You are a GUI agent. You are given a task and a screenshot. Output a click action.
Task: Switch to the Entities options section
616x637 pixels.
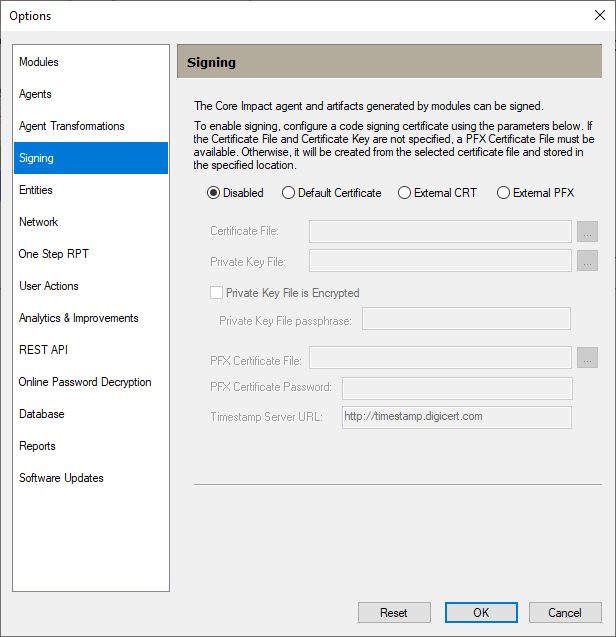(36, 190)
